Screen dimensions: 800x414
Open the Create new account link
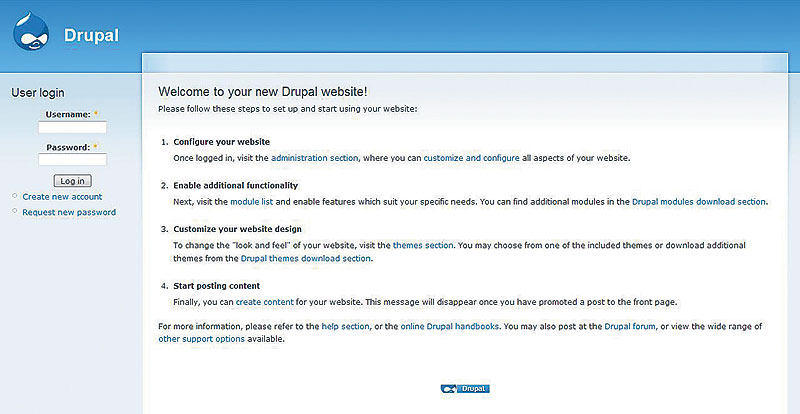pyautogui.click(x=62, y=197)
